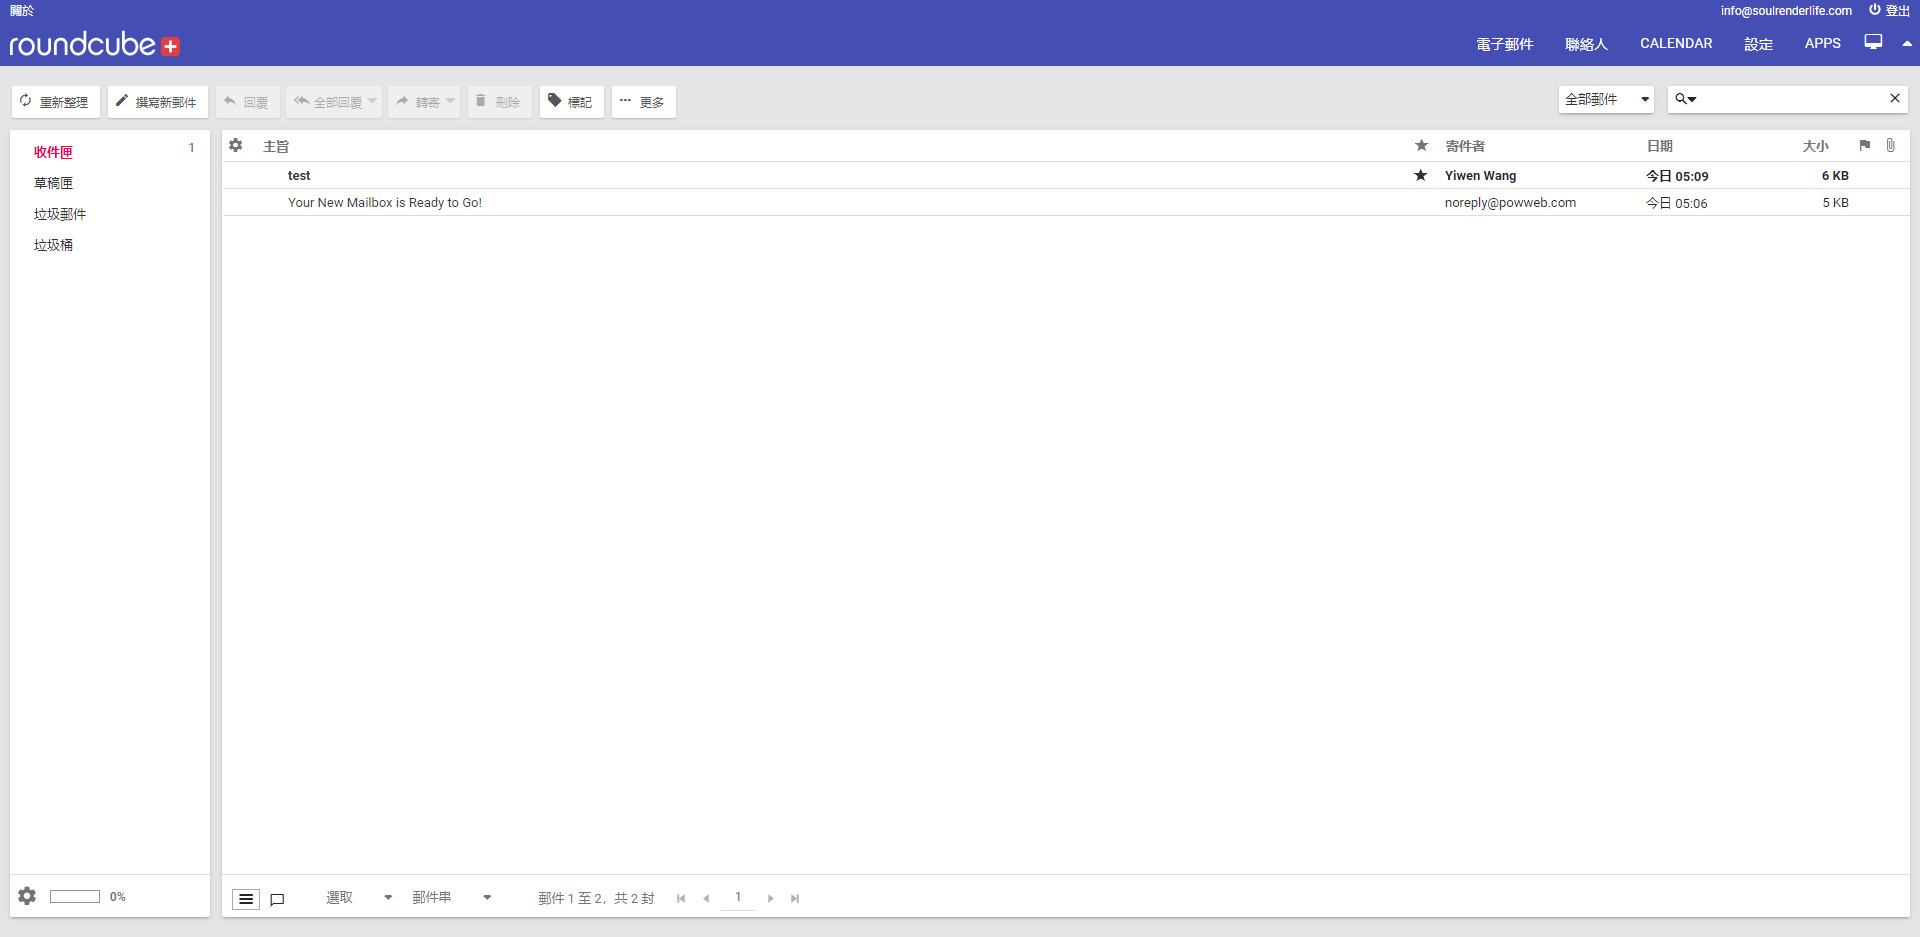Image resolution: width=1920 pixels, height=937 pixels.
Task: Open Your New Mailbox is Ready message
Action: point(385,203)
